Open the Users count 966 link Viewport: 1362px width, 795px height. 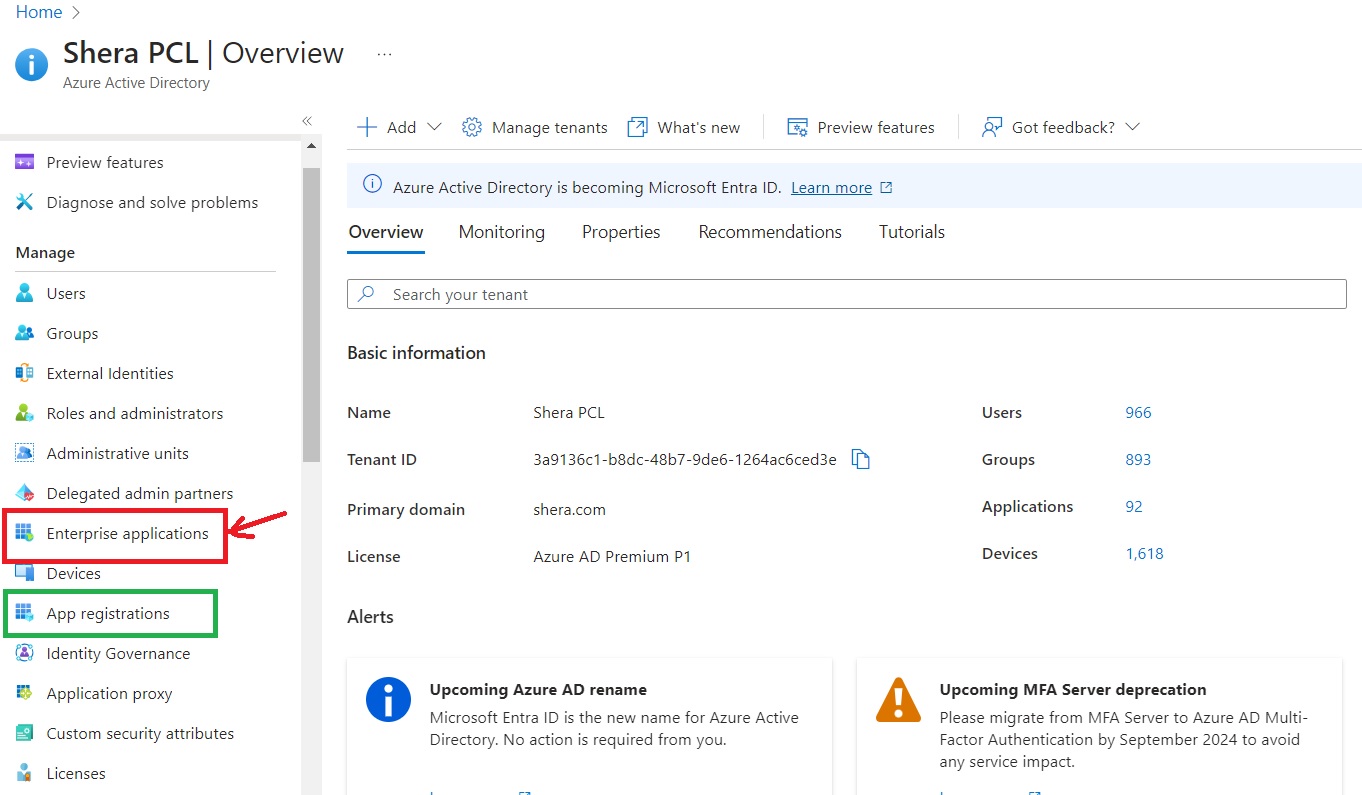coord(1138,412)
